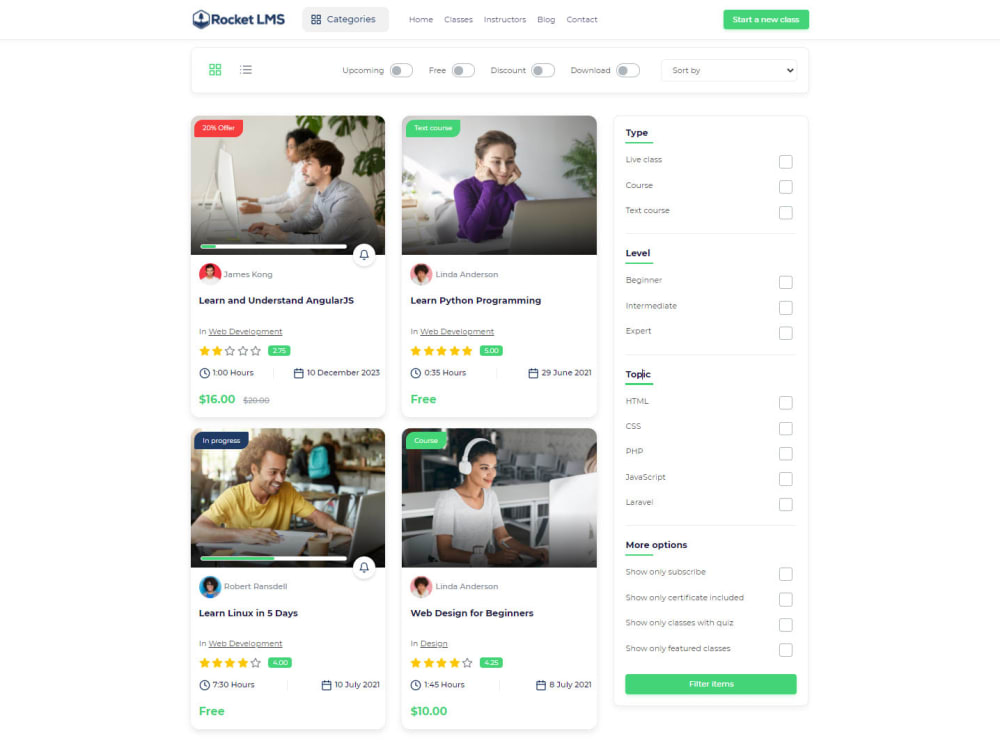The height and width of the screenshot is (750, 1000).
Task: Switch to grid view layout
Action: tap(215, 70)
